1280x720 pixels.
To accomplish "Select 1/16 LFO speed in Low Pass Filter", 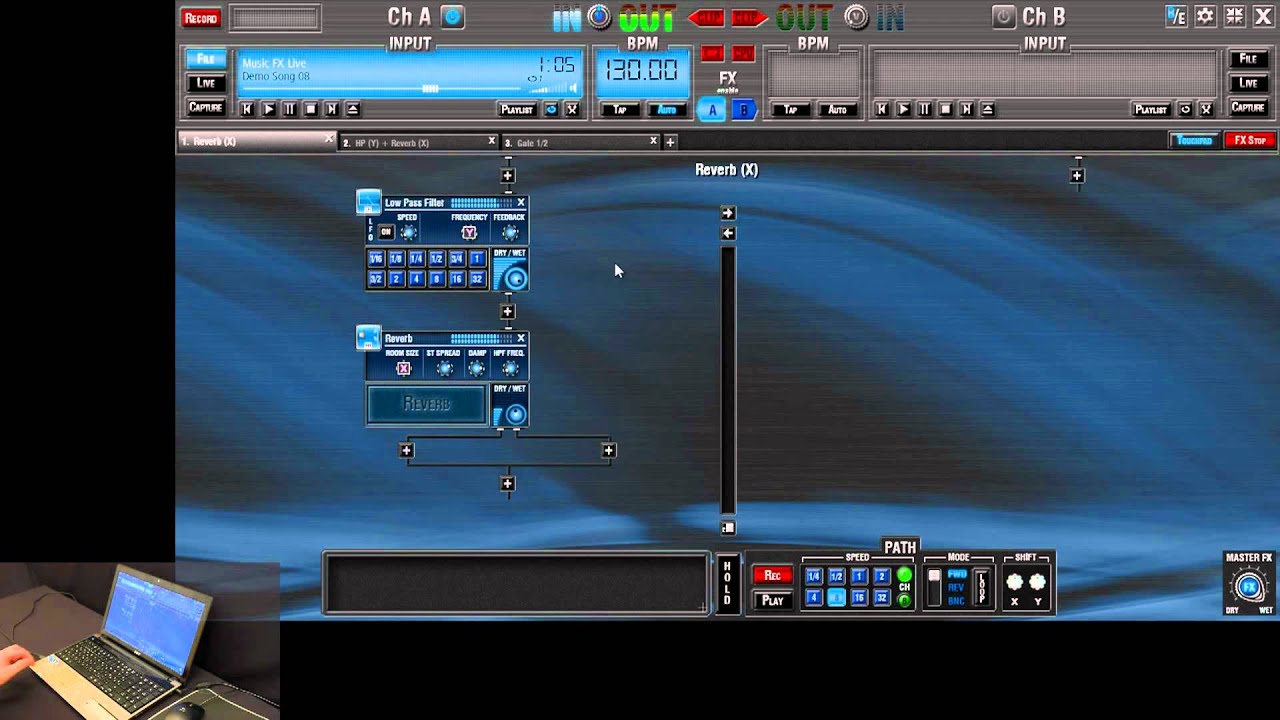I will click(x=376, y=258).
